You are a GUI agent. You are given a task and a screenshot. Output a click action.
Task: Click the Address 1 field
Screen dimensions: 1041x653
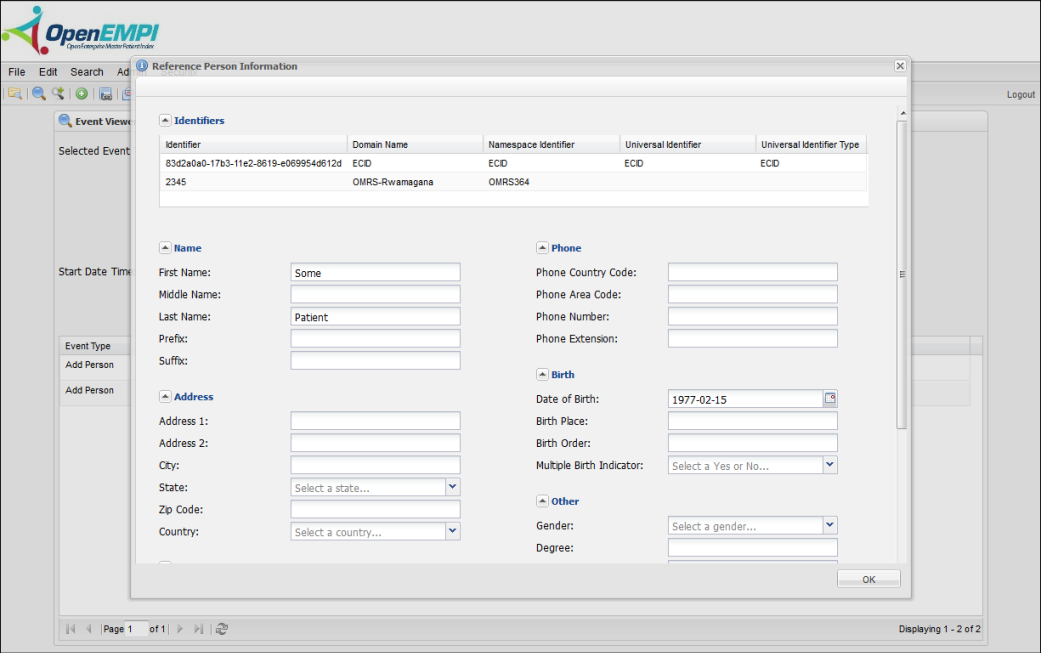coord(375,421)
